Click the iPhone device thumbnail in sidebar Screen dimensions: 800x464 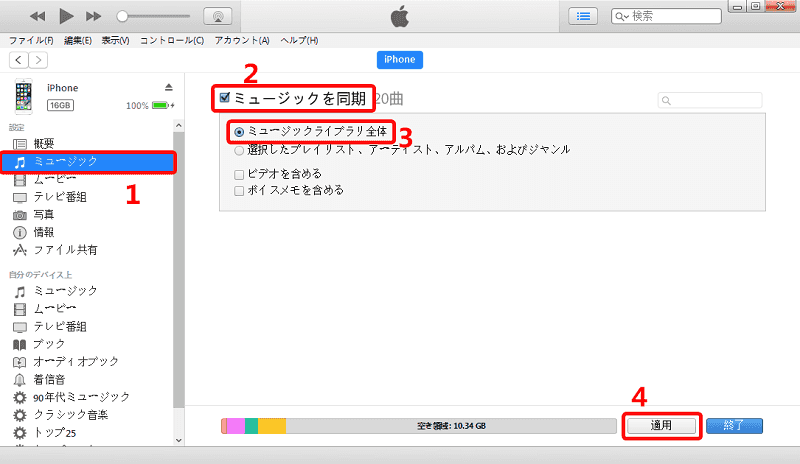coord(23,96)
